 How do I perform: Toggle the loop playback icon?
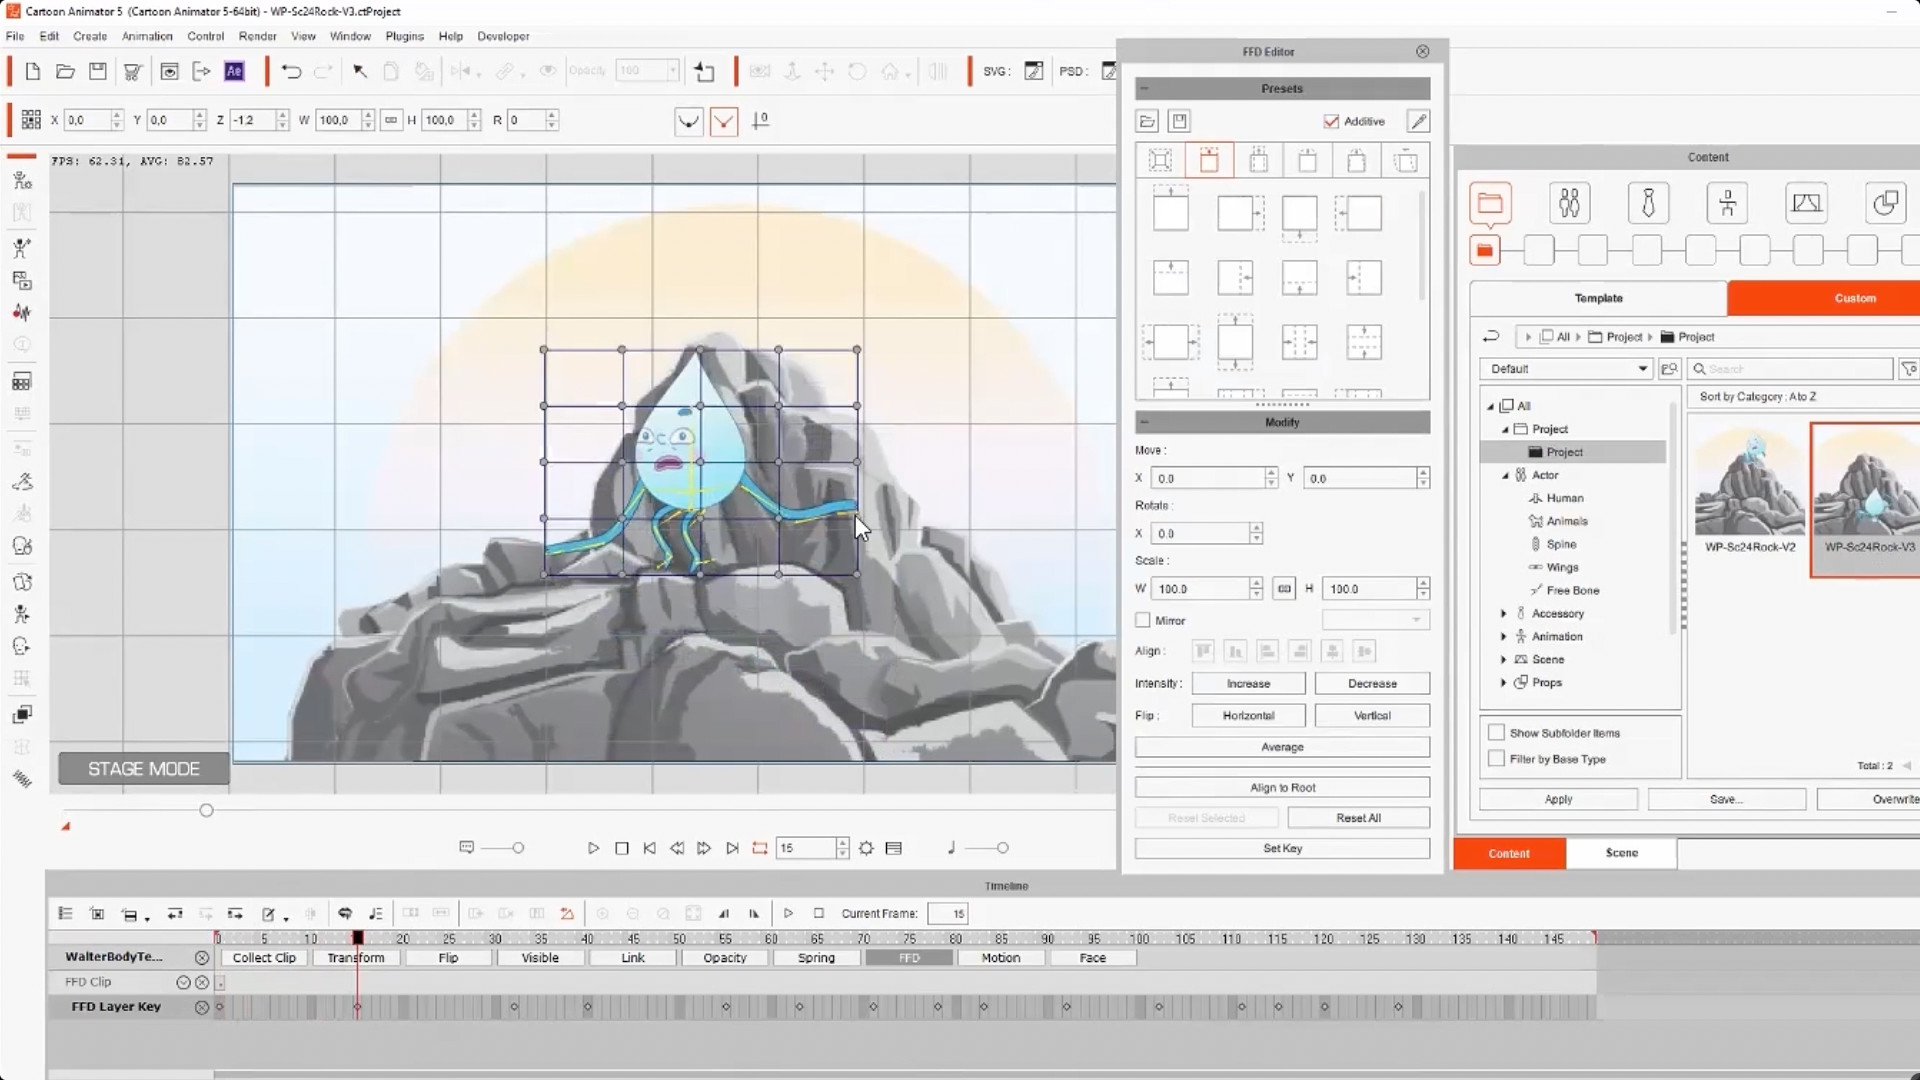tap(760, 848)
